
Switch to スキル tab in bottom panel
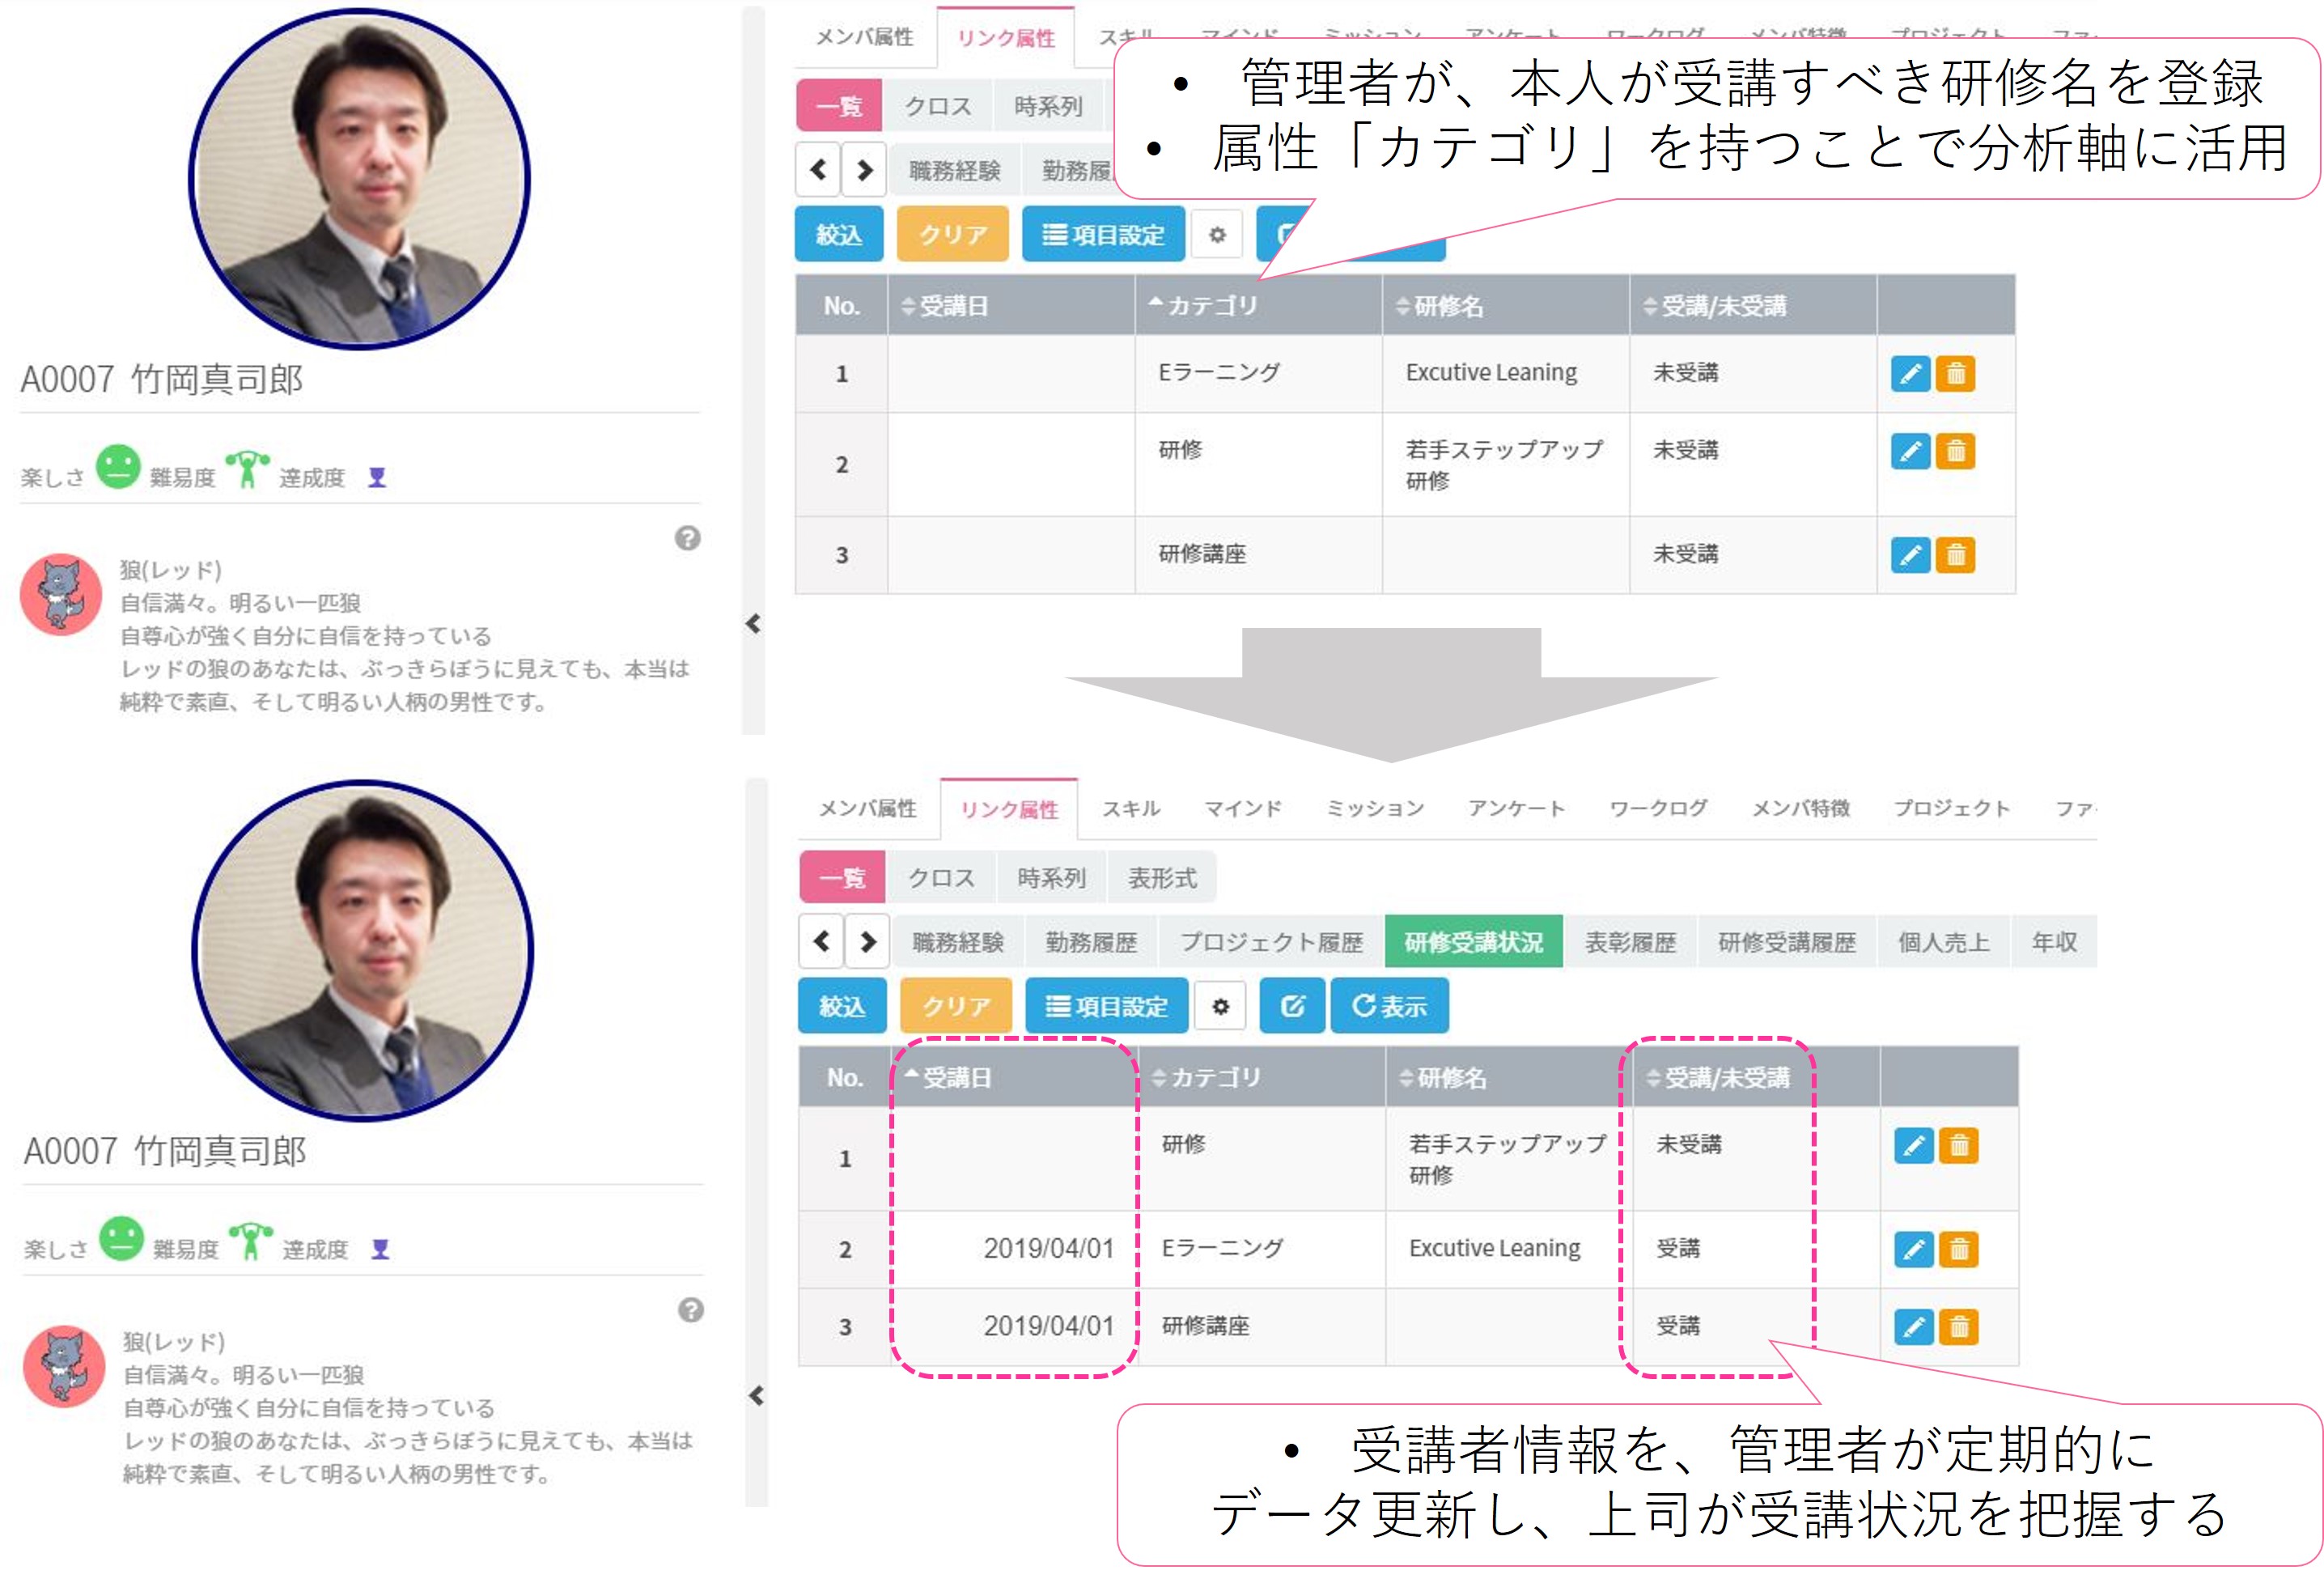[x=1131, y=808]
